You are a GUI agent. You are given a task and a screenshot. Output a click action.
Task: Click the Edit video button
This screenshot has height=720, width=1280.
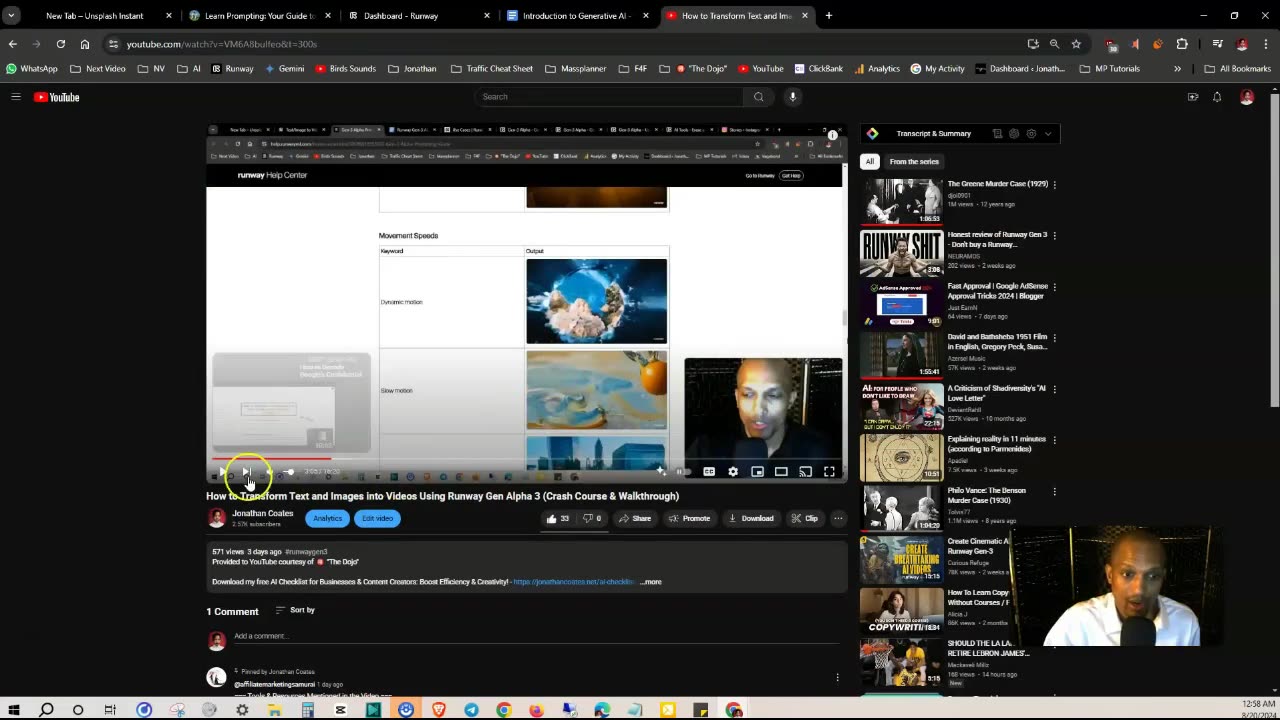[377, 518]
